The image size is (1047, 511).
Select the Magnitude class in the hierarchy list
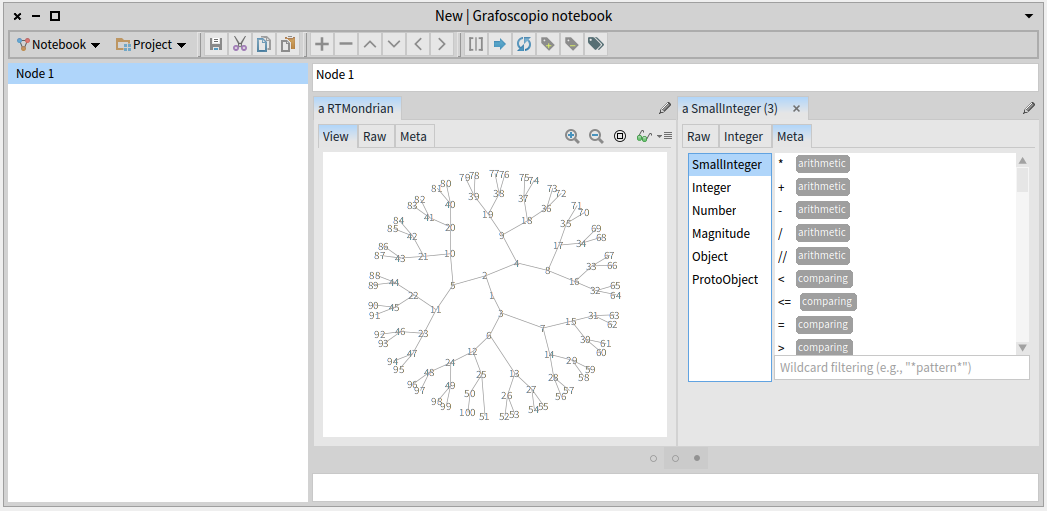coord(730,234)
